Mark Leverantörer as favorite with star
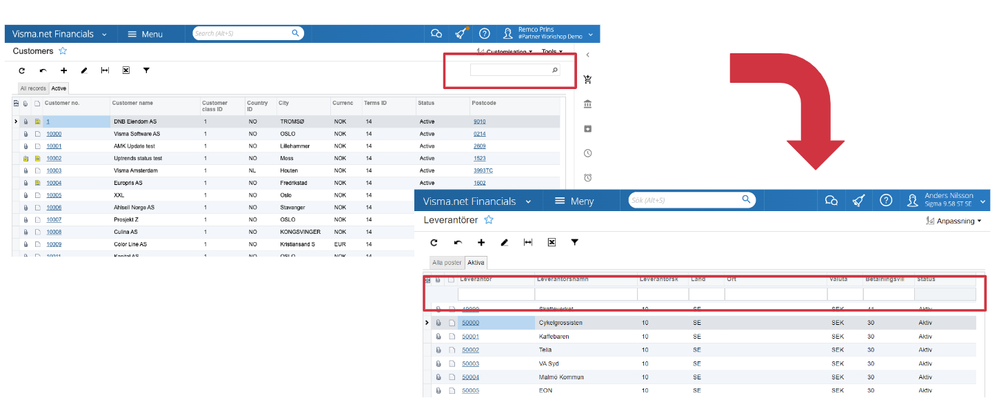999x416 pixels. pyautogui.click(x=489, y=220)
